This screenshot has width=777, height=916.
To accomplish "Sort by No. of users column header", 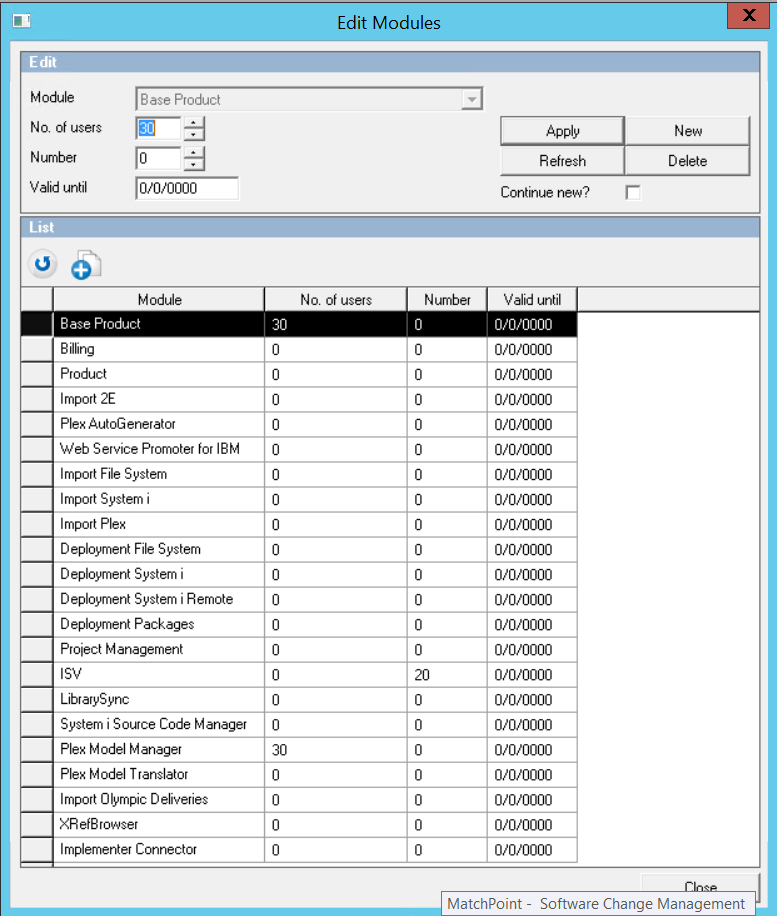I will (x=336, y=300).
